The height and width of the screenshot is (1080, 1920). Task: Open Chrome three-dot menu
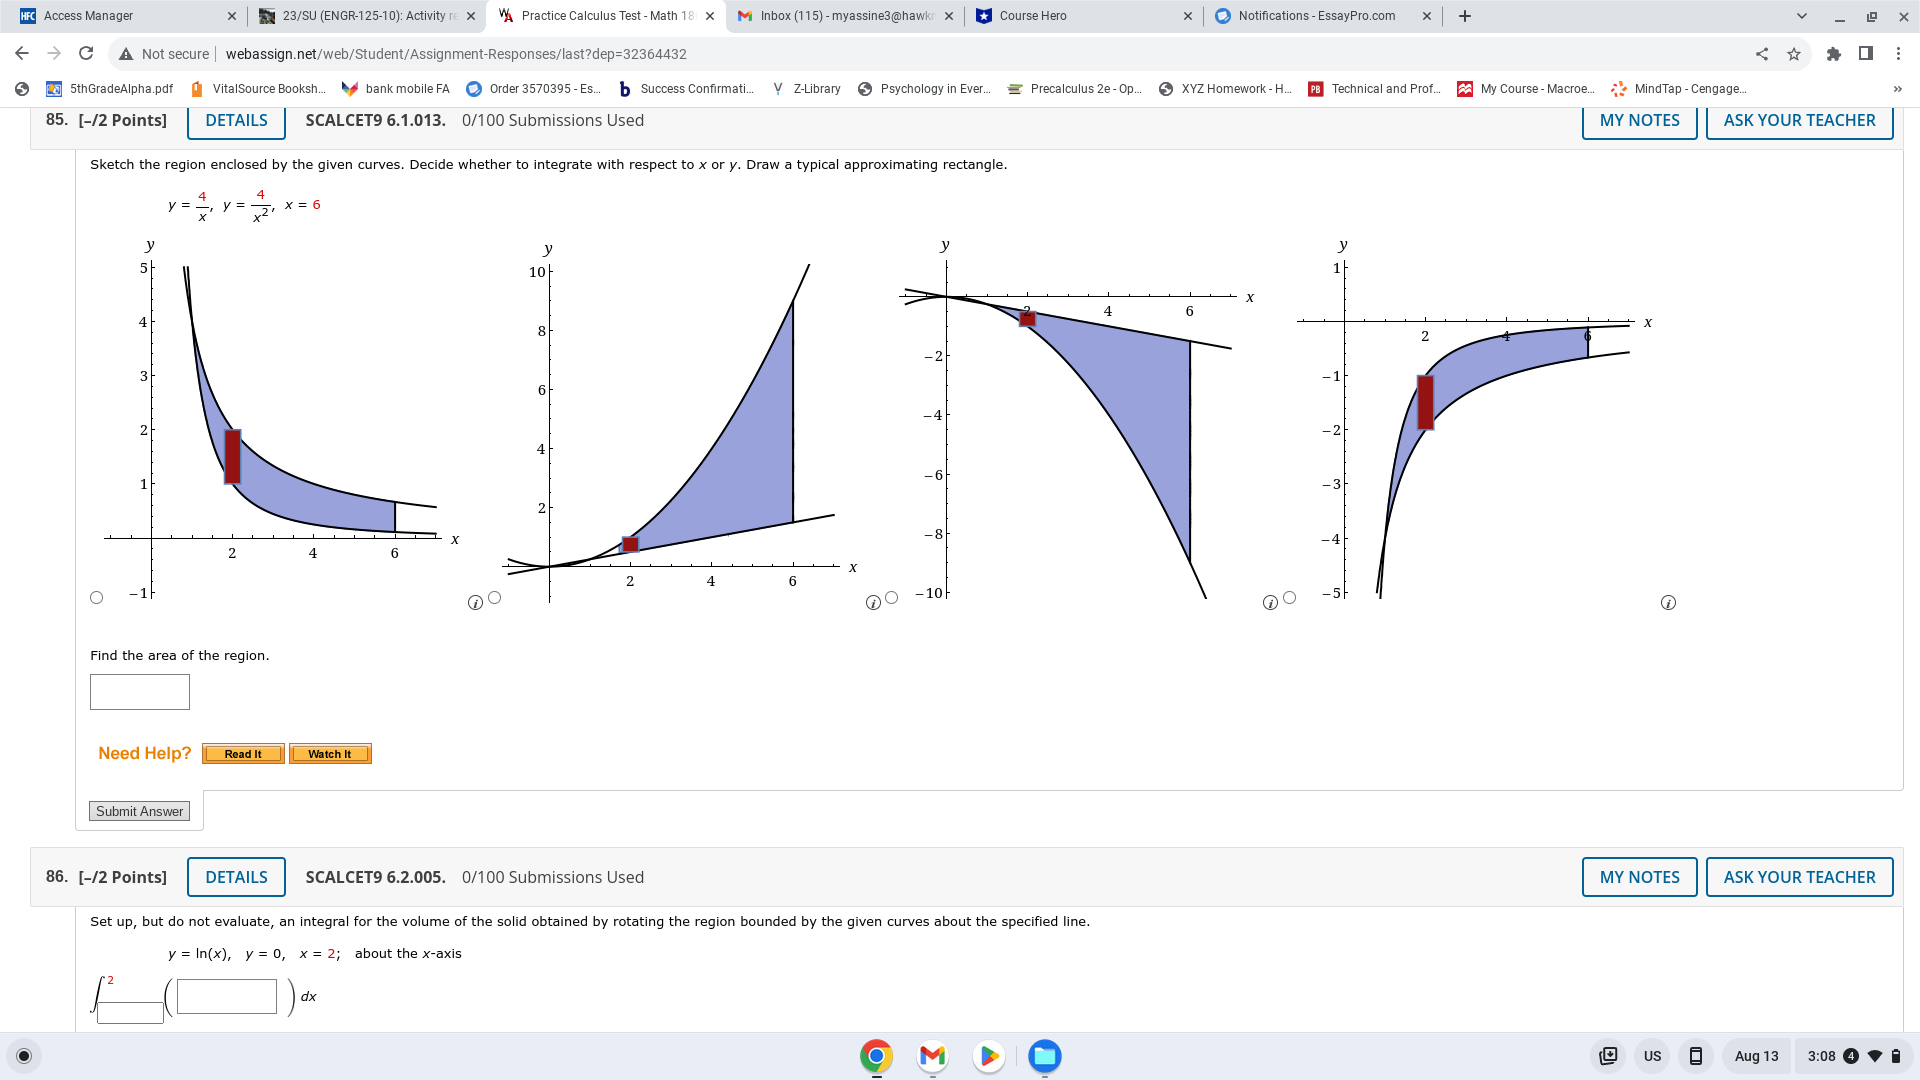click(x=1898, y=54)
